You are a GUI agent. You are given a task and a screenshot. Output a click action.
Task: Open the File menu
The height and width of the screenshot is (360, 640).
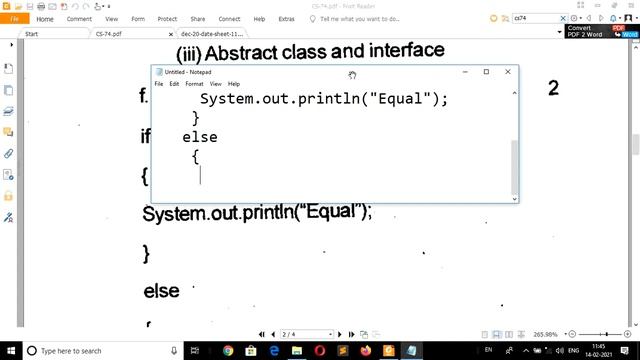click(15, 19)
